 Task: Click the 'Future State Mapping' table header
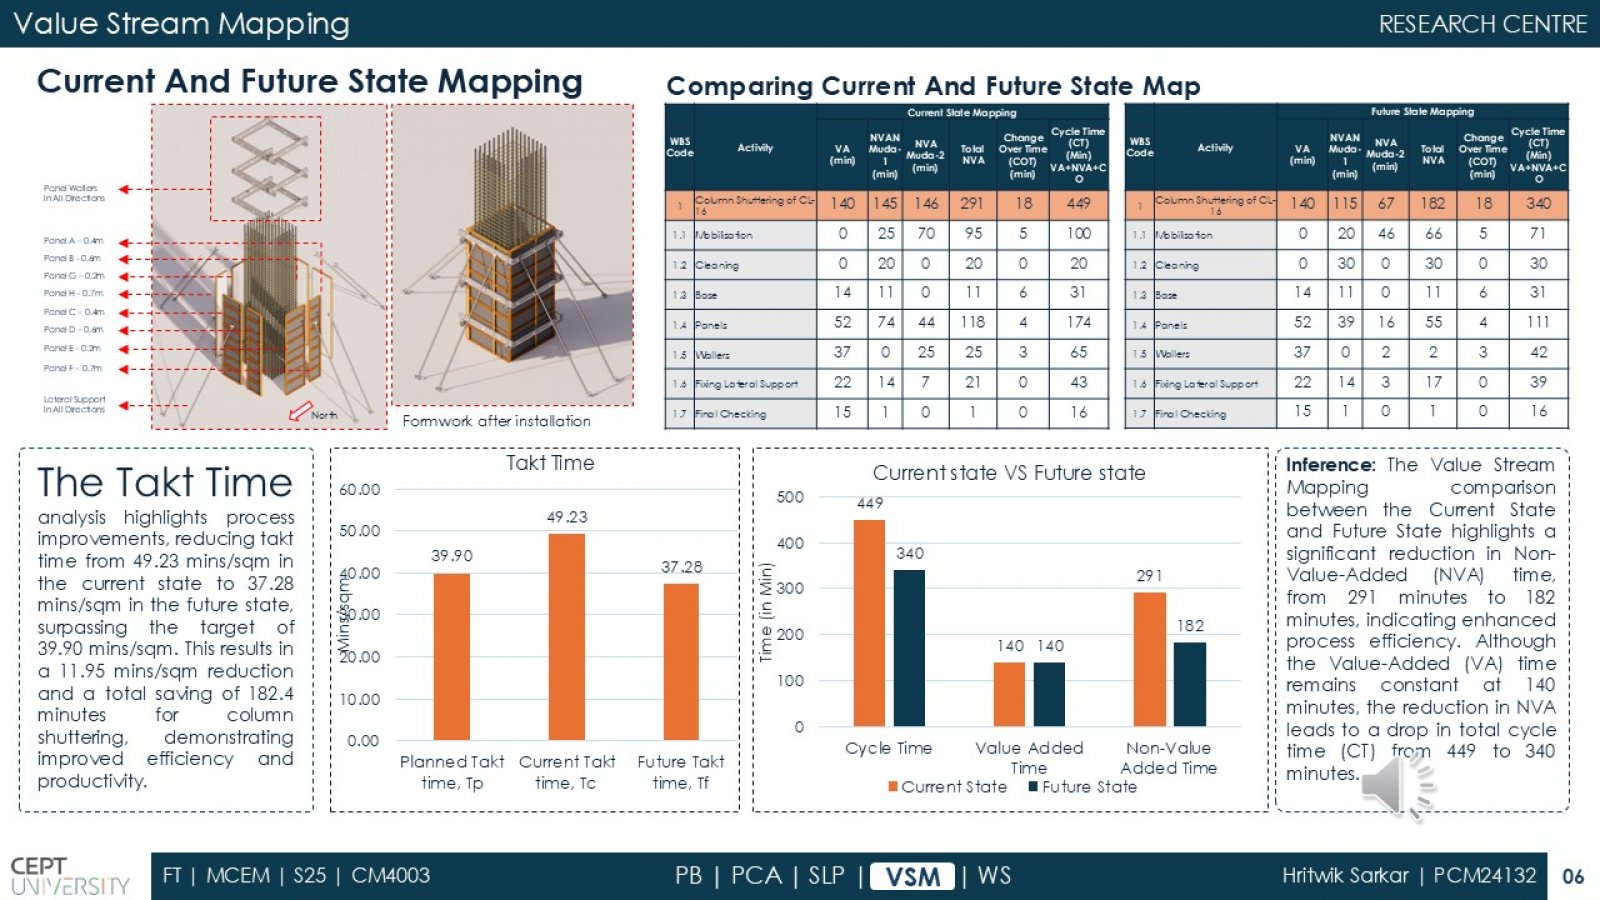coord(1422,112)
